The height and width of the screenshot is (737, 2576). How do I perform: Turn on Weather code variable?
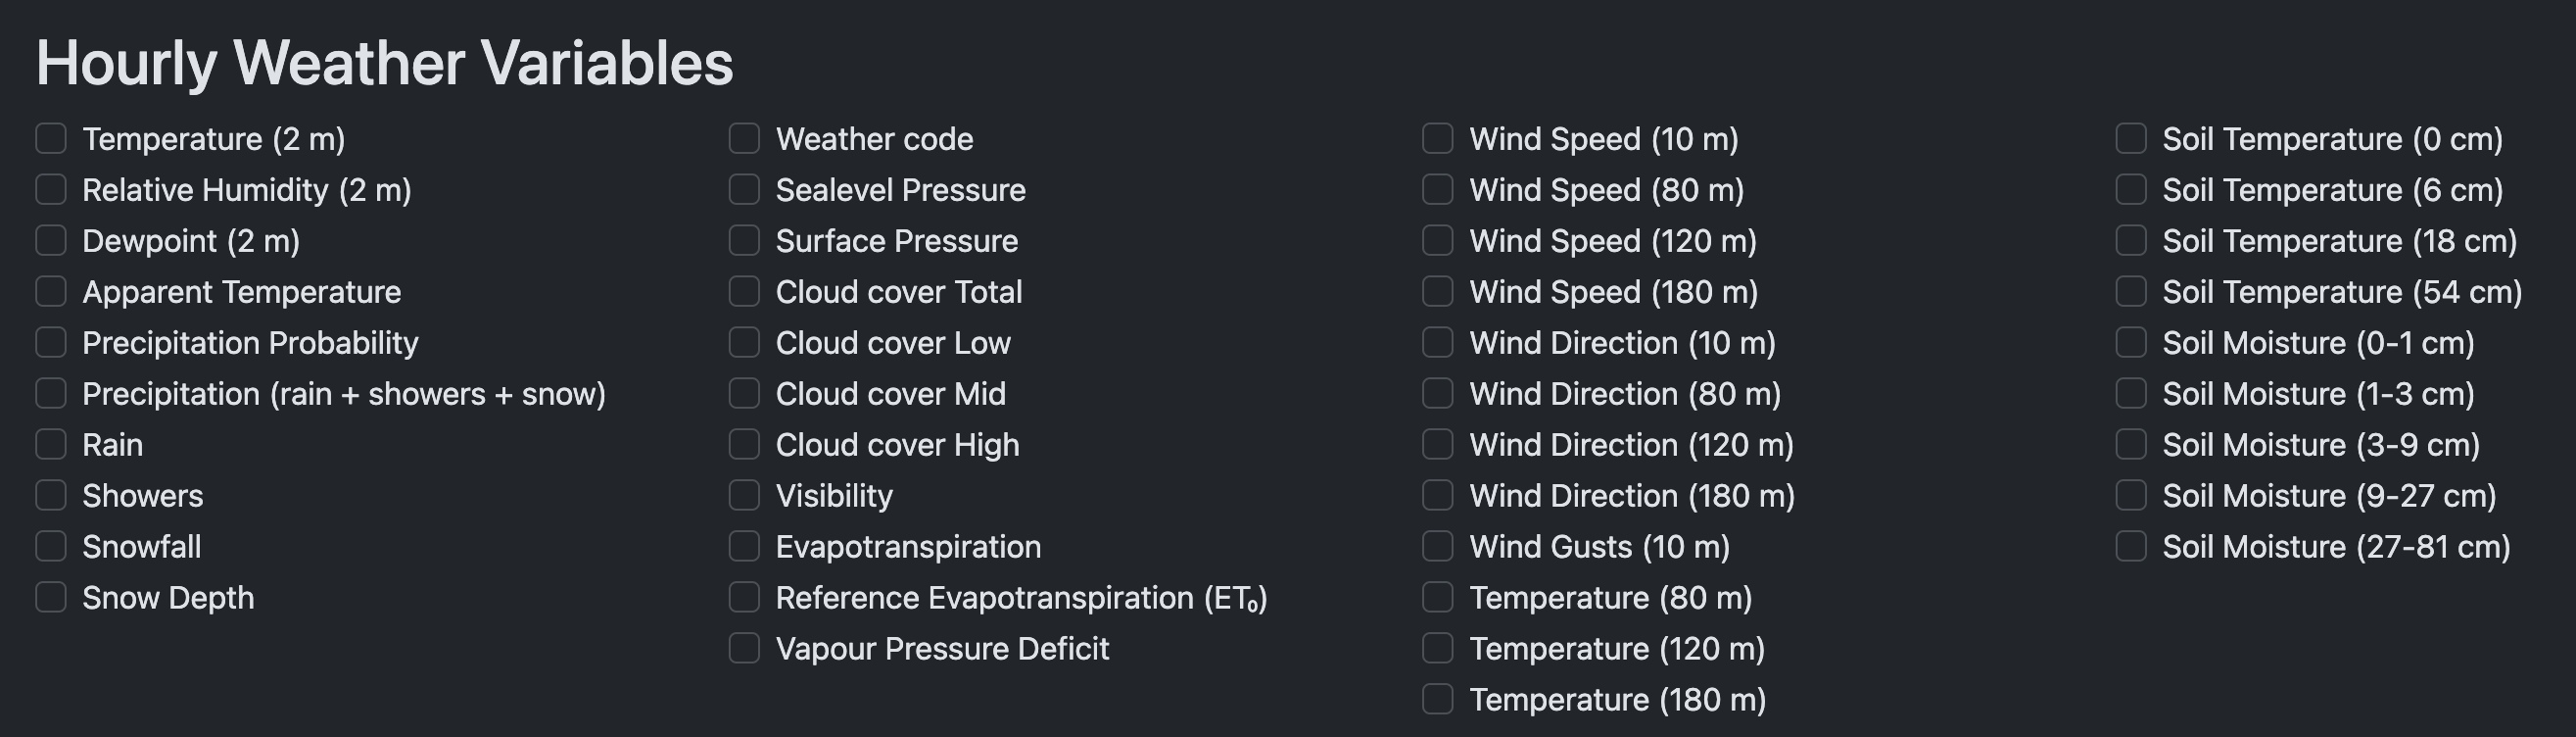coord(744,139)
